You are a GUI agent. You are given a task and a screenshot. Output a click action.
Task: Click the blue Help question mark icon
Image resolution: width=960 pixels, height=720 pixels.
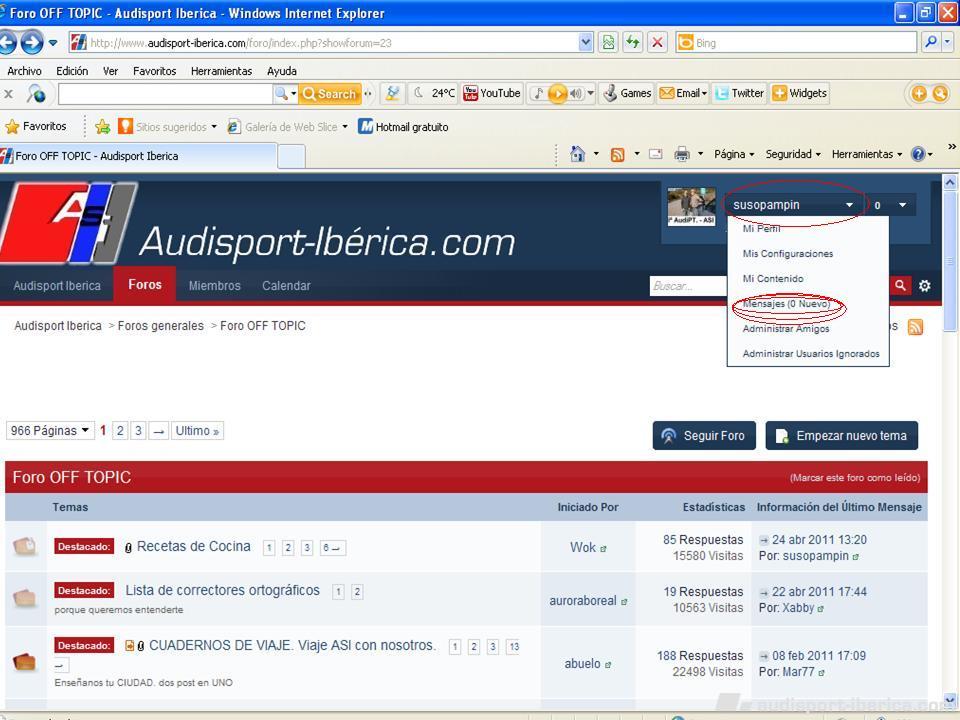[x=918, y=154]
